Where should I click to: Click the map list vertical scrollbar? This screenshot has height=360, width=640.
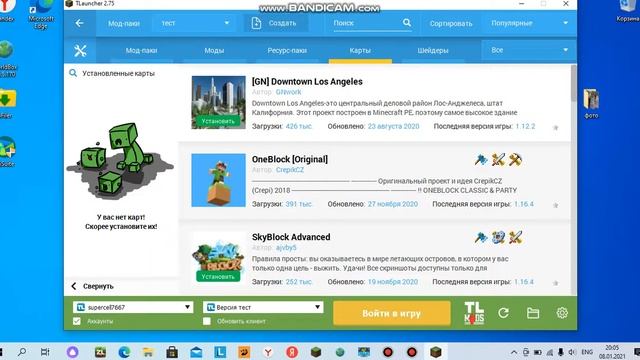tap(573, 84)
